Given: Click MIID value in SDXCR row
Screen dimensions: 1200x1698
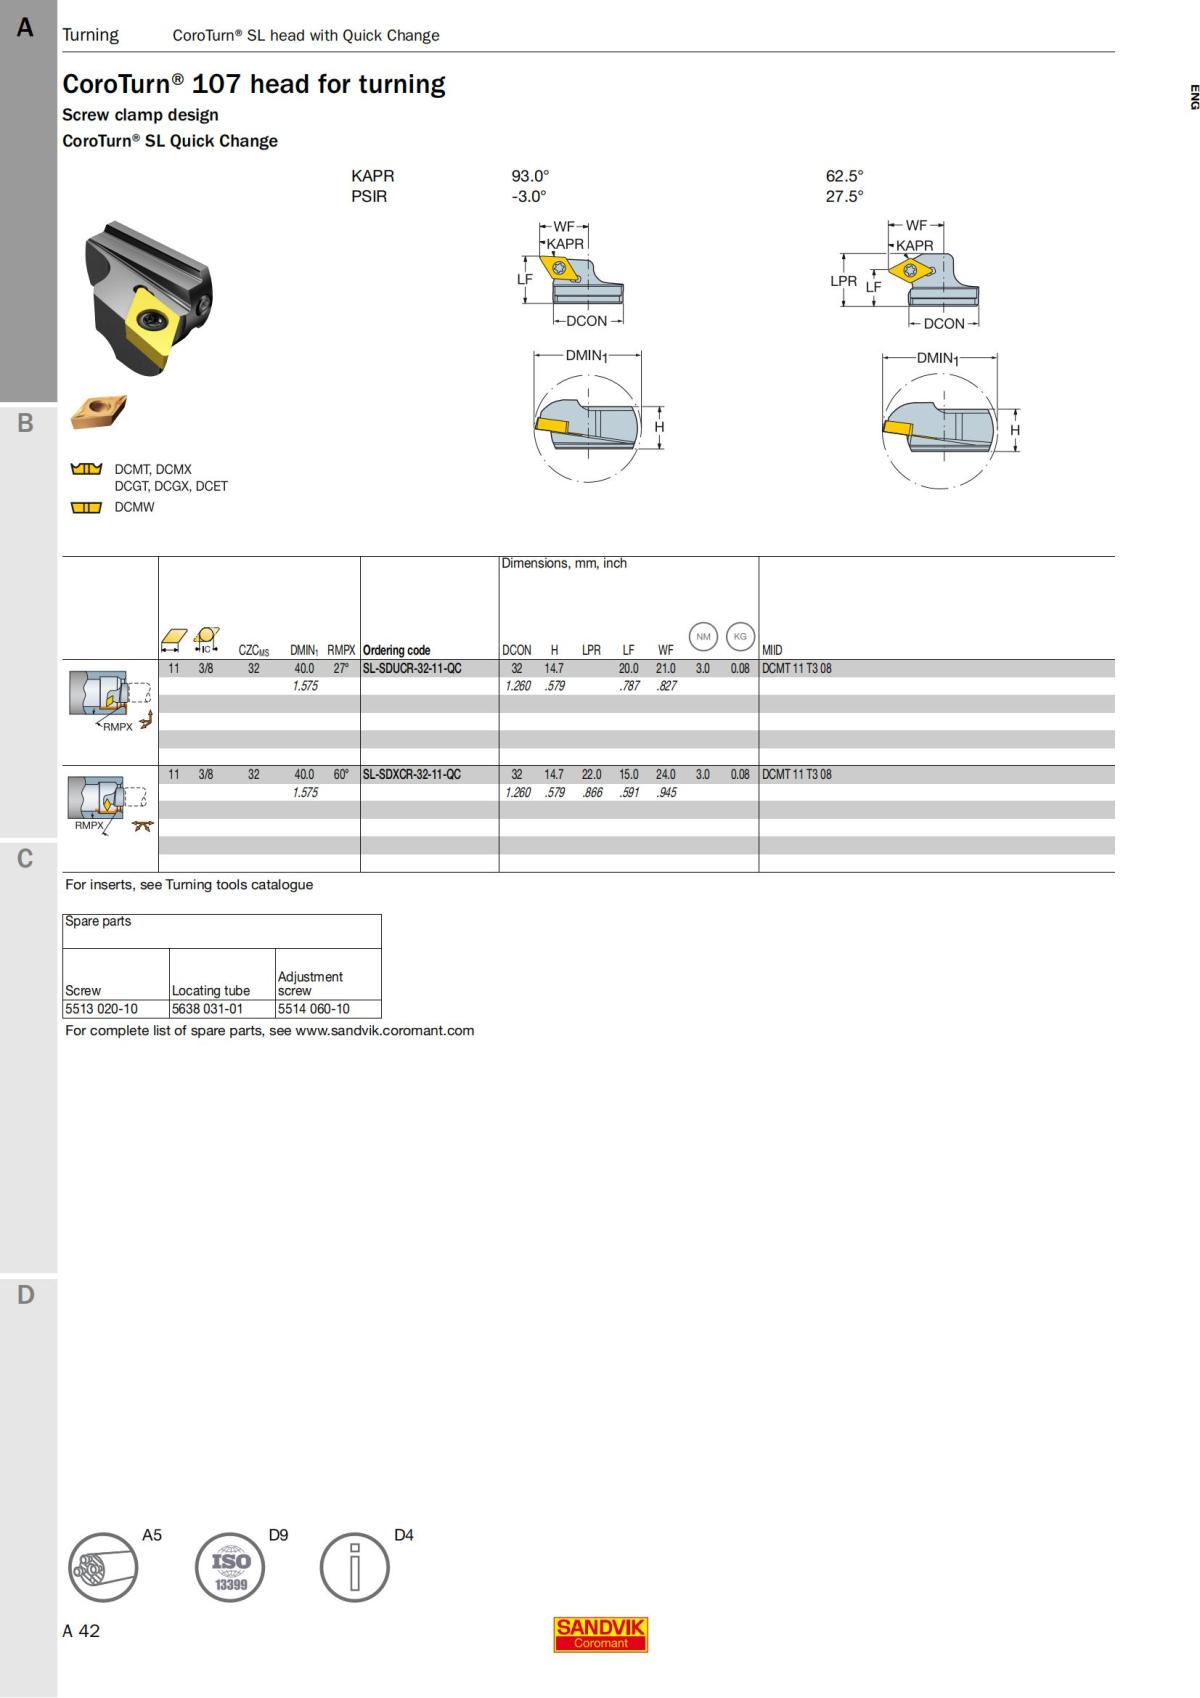Looking at the screenshot, I should coord(797,774).
